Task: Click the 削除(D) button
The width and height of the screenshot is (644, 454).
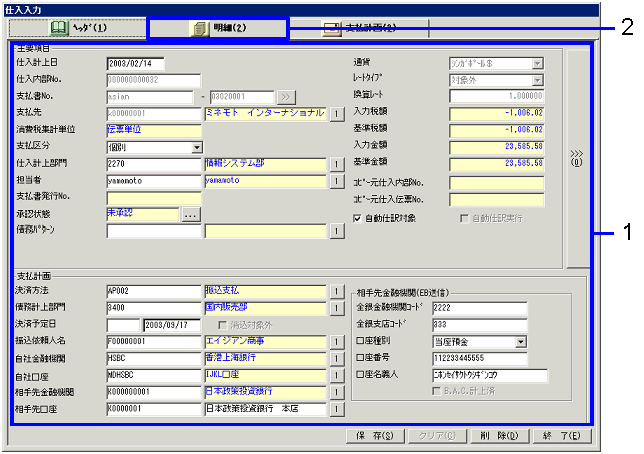Action: [499, 436]
